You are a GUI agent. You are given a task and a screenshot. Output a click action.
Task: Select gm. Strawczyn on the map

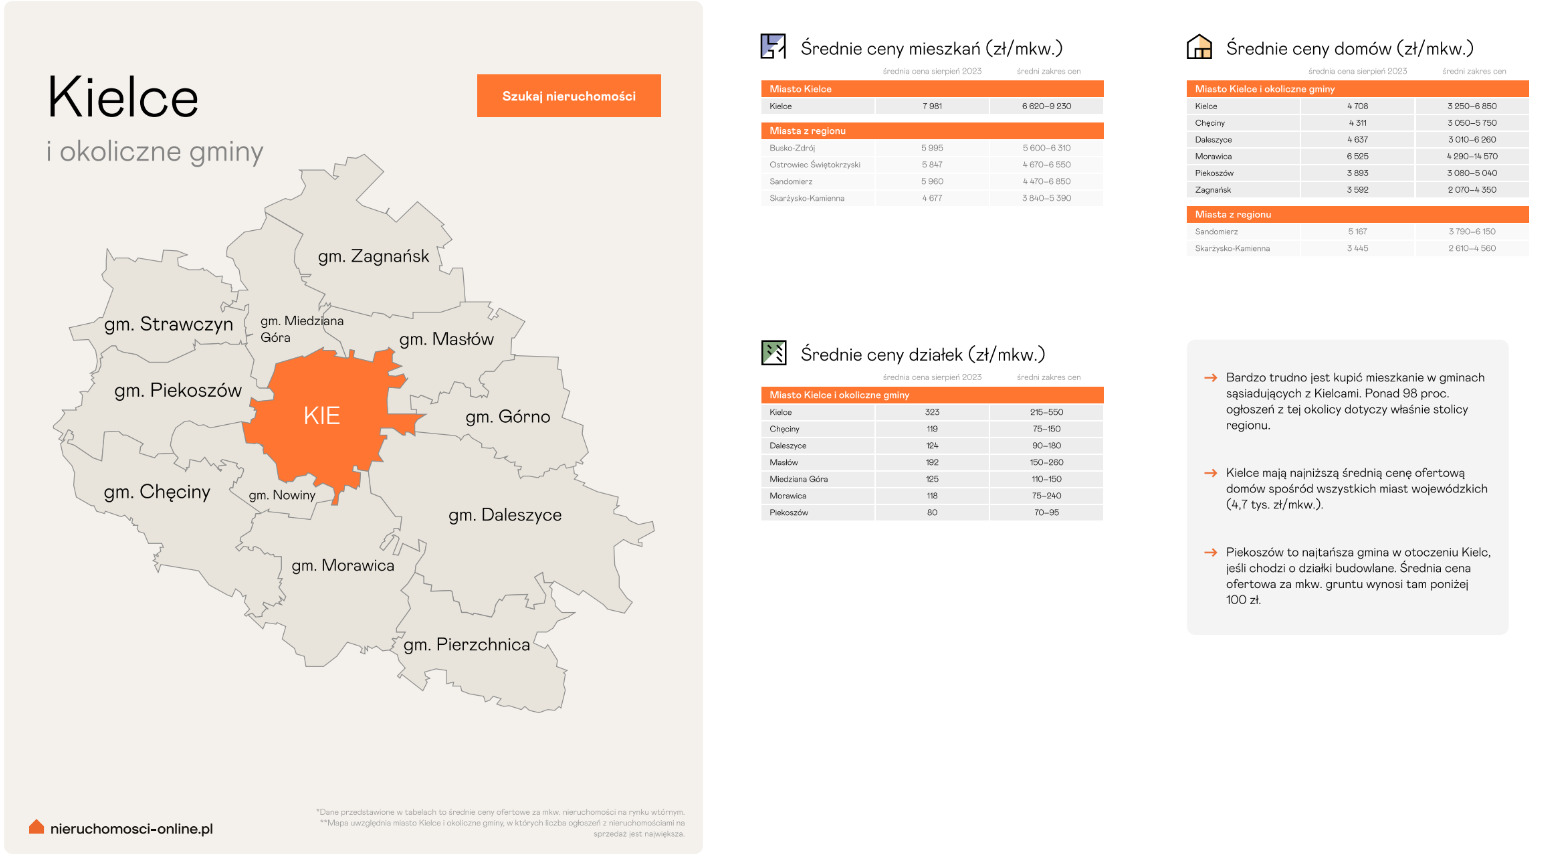168,324
